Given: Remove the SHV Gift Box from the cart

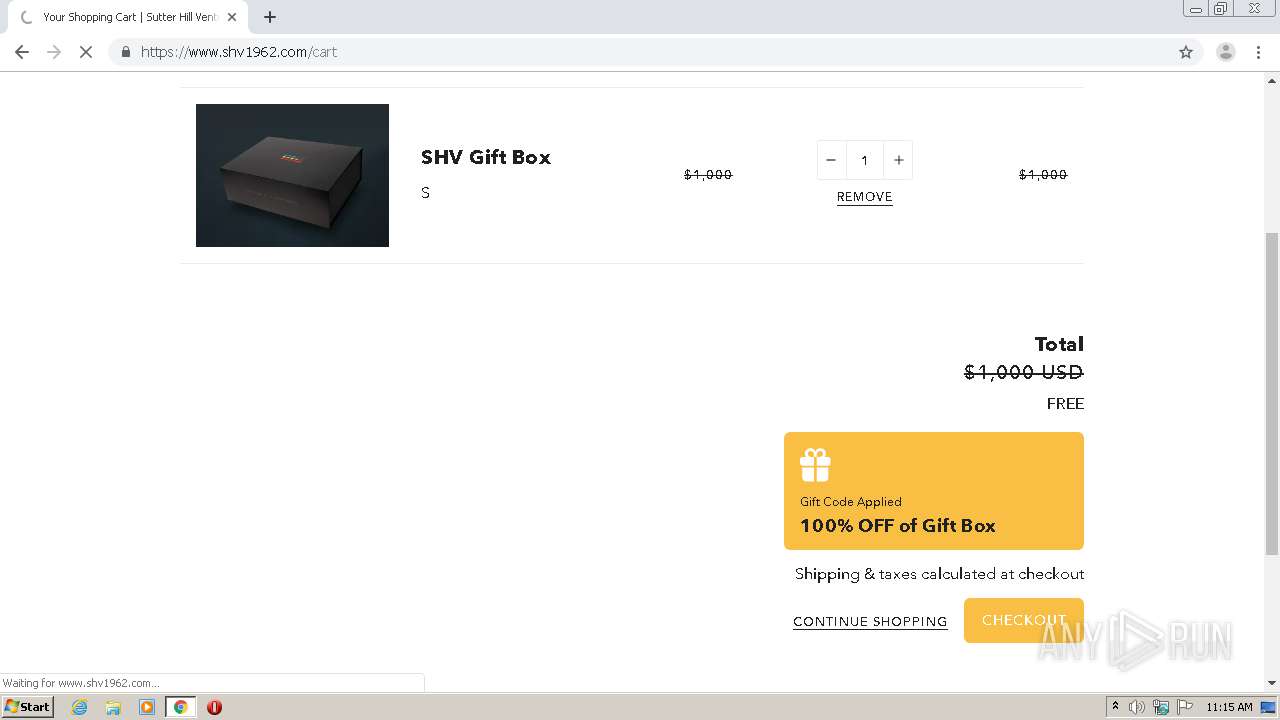Looking at the screenshot, I should click(865, 197).
